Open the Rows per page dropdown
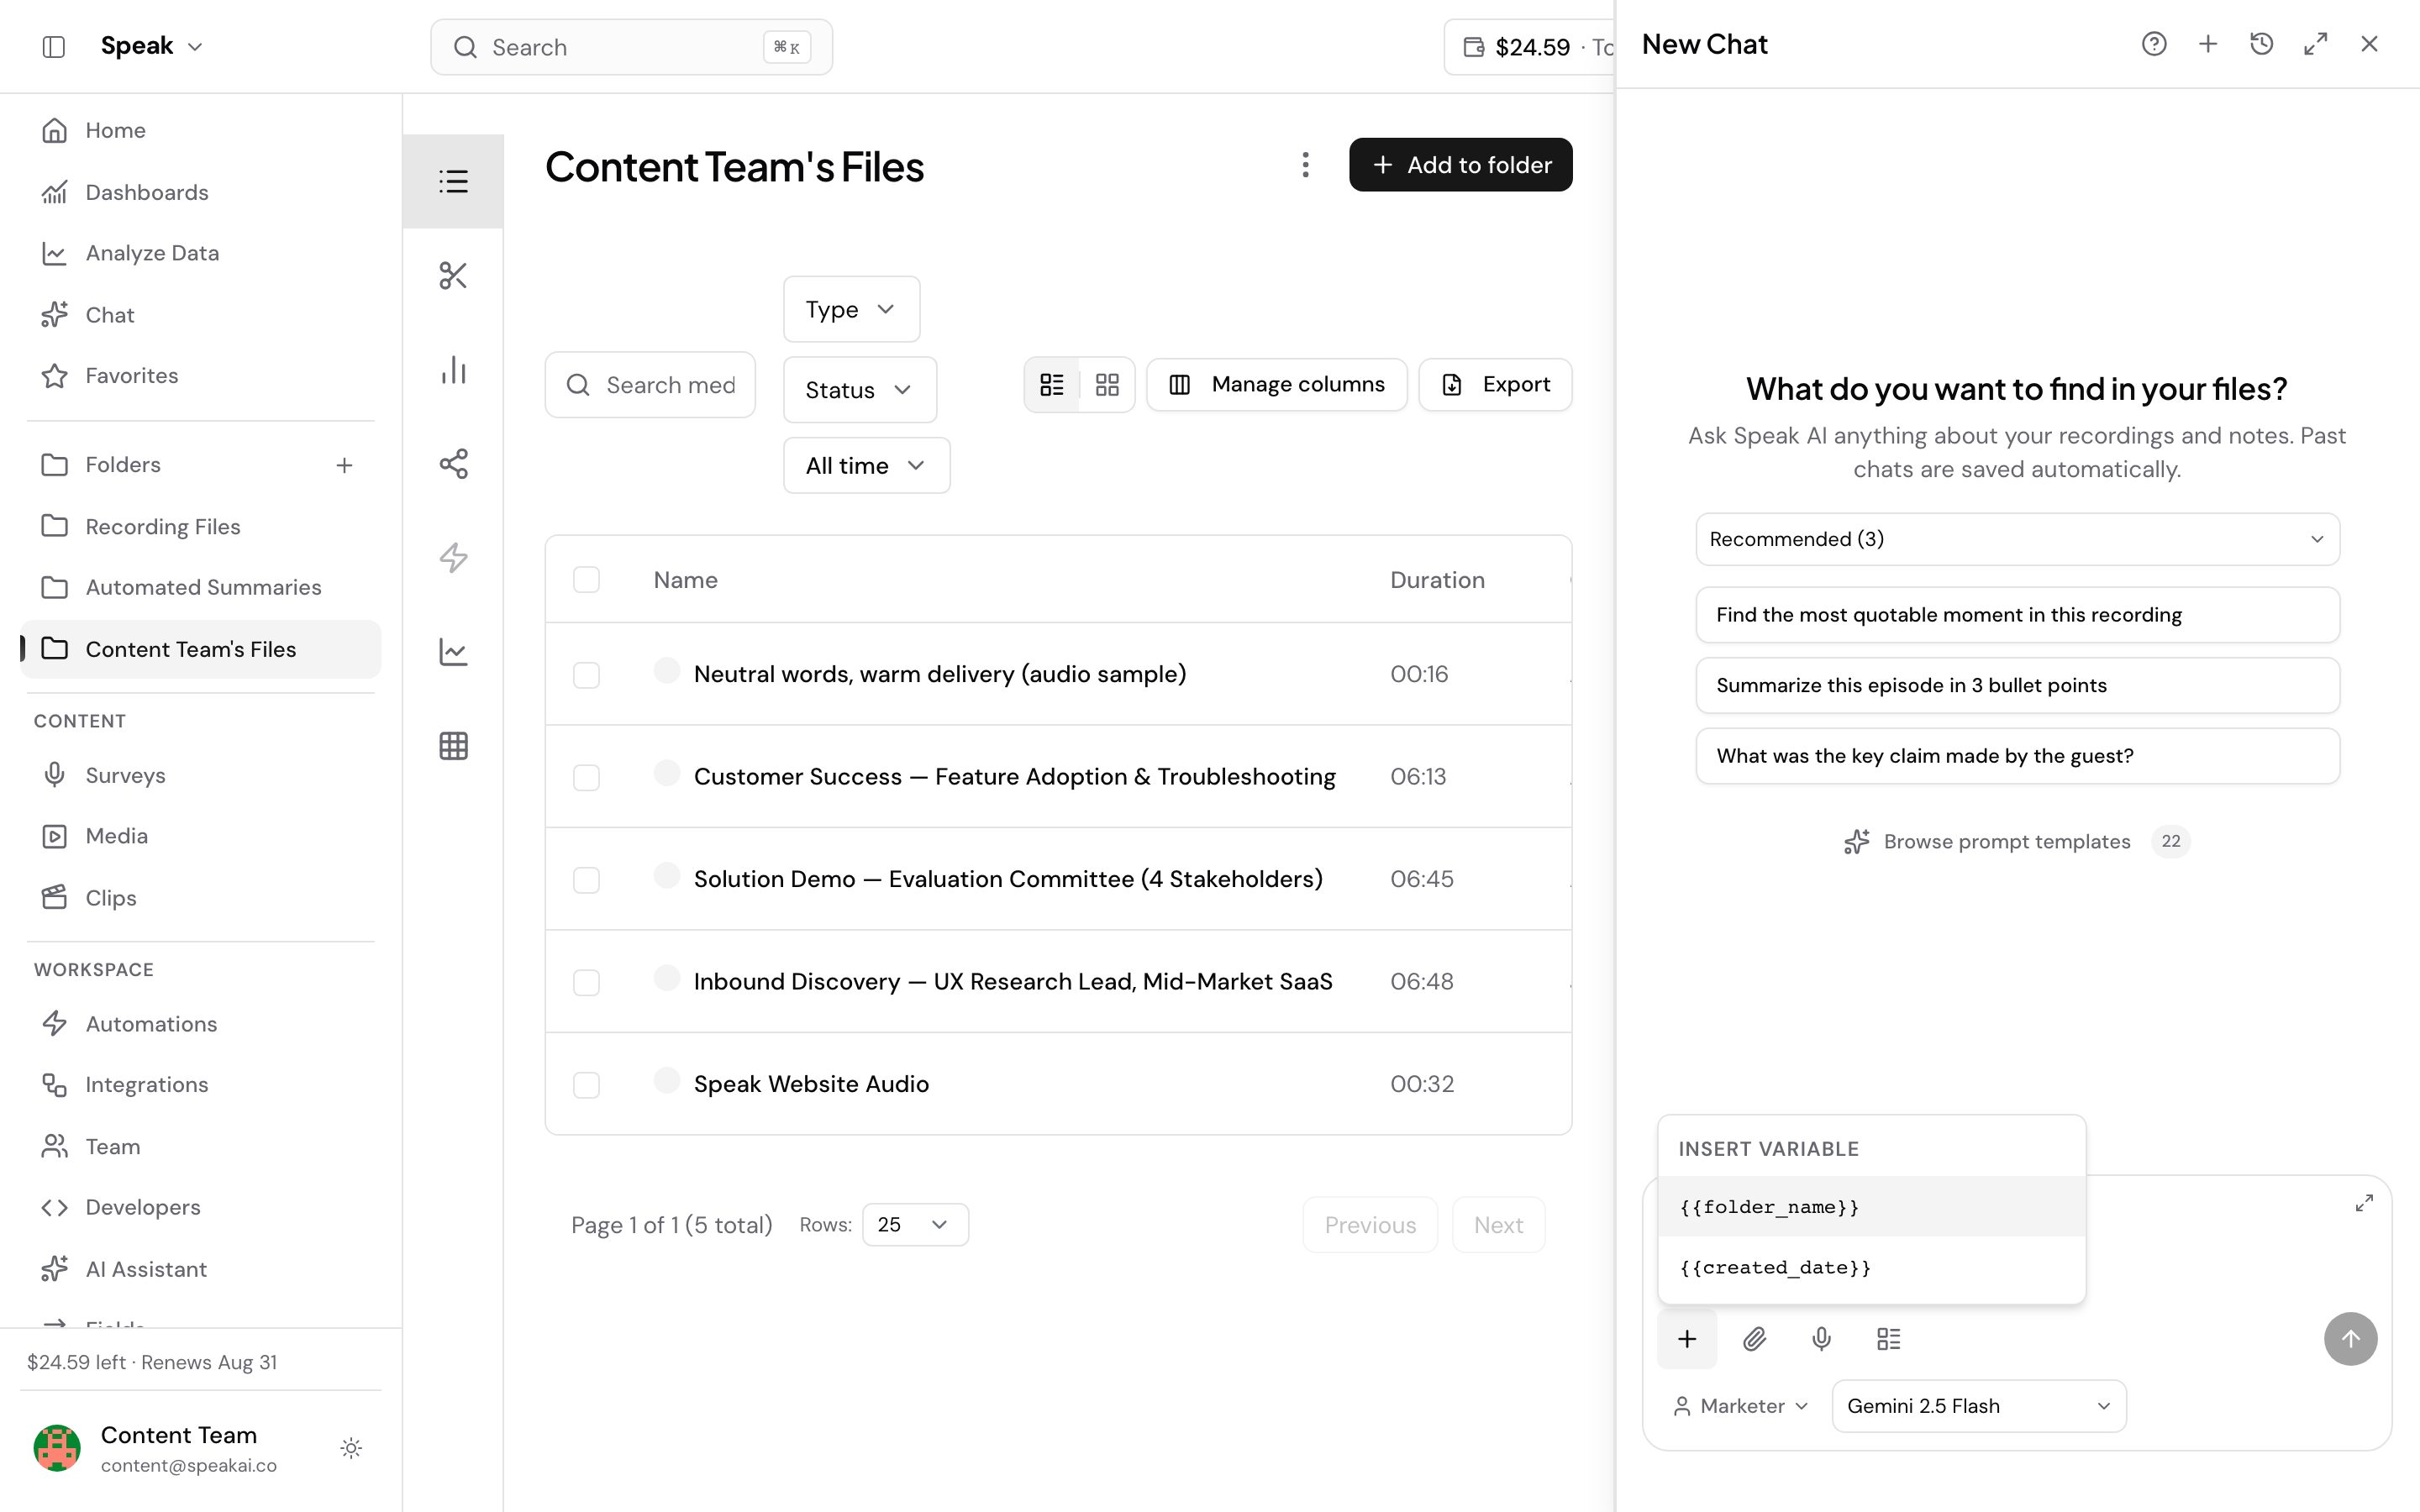This screenshot has width=2420, height=1512. (x=914, y=1225)
